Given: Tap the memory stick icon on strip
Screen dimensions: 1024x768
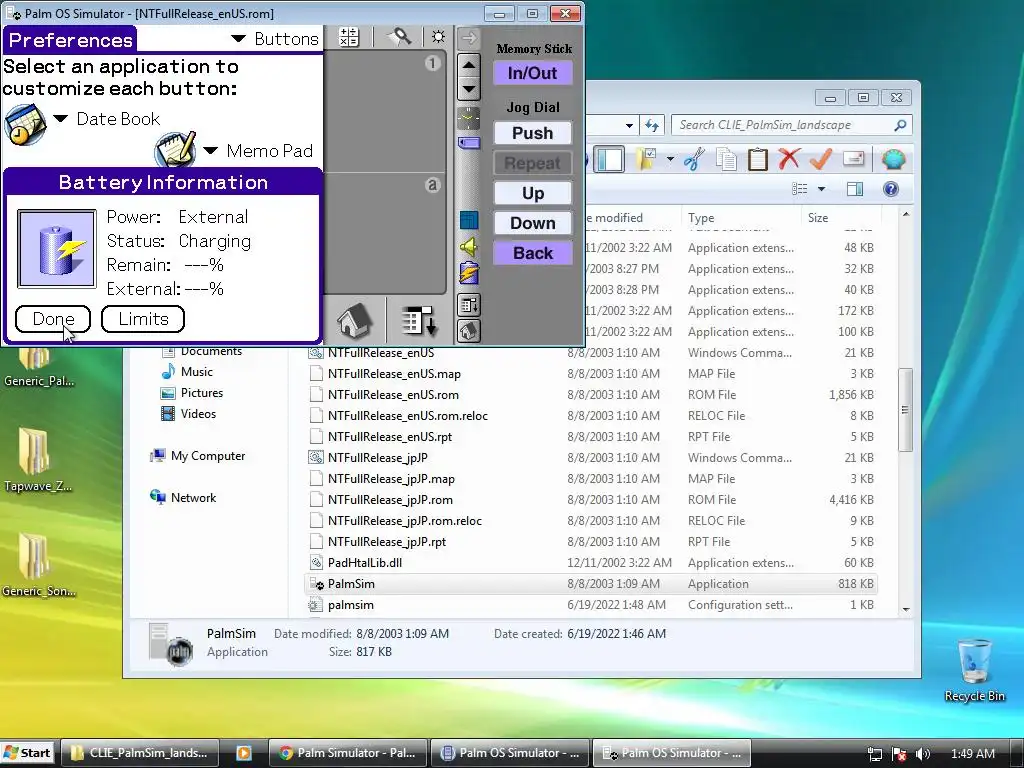Looking at the screenshot, I should tap(468, 142).
